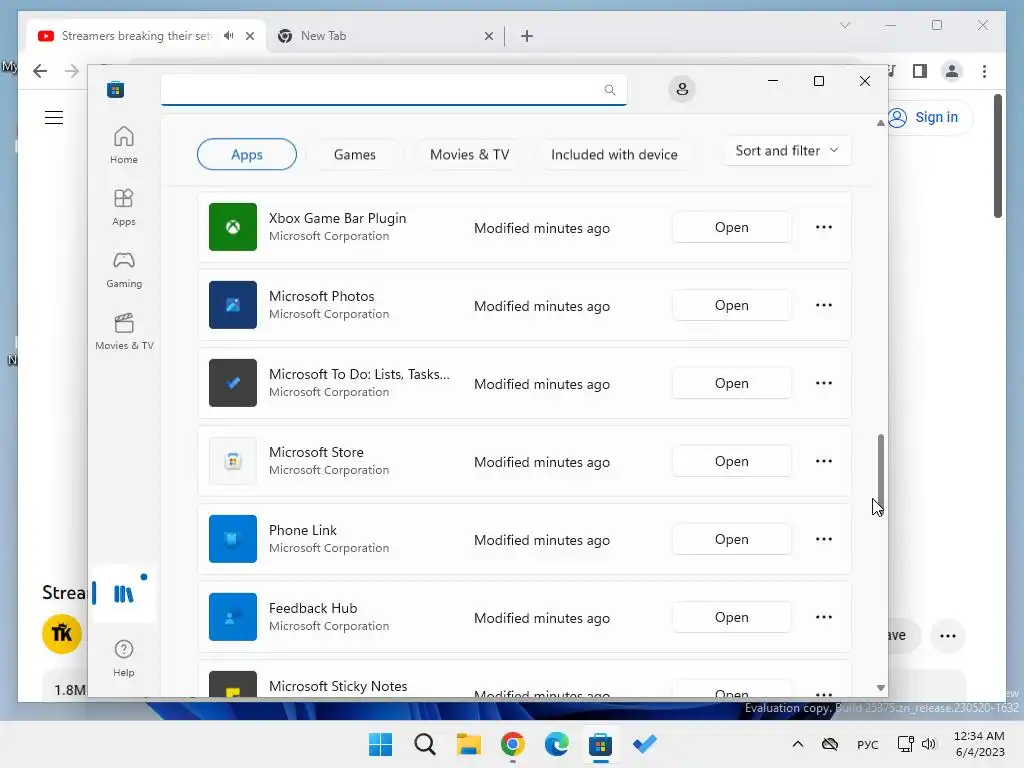
Task: Open Windows Start menu
Action: pyautogui.click(x=381, y=744)
